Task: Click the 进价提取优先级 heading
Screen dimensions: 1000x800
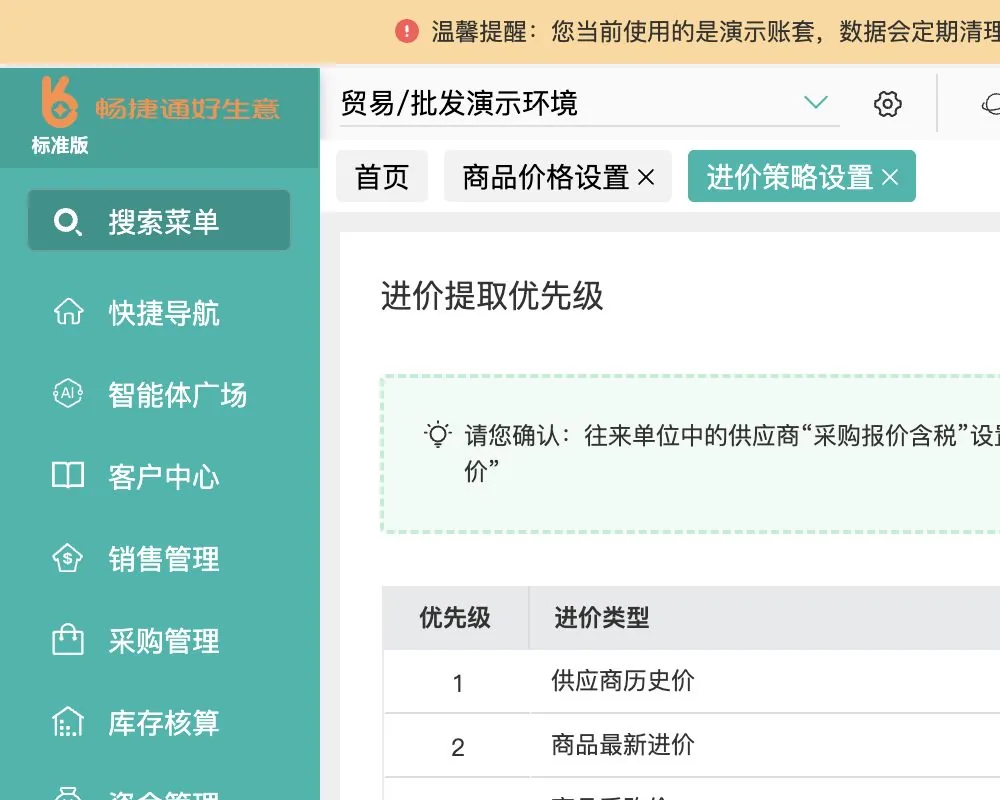Action: 492,296
